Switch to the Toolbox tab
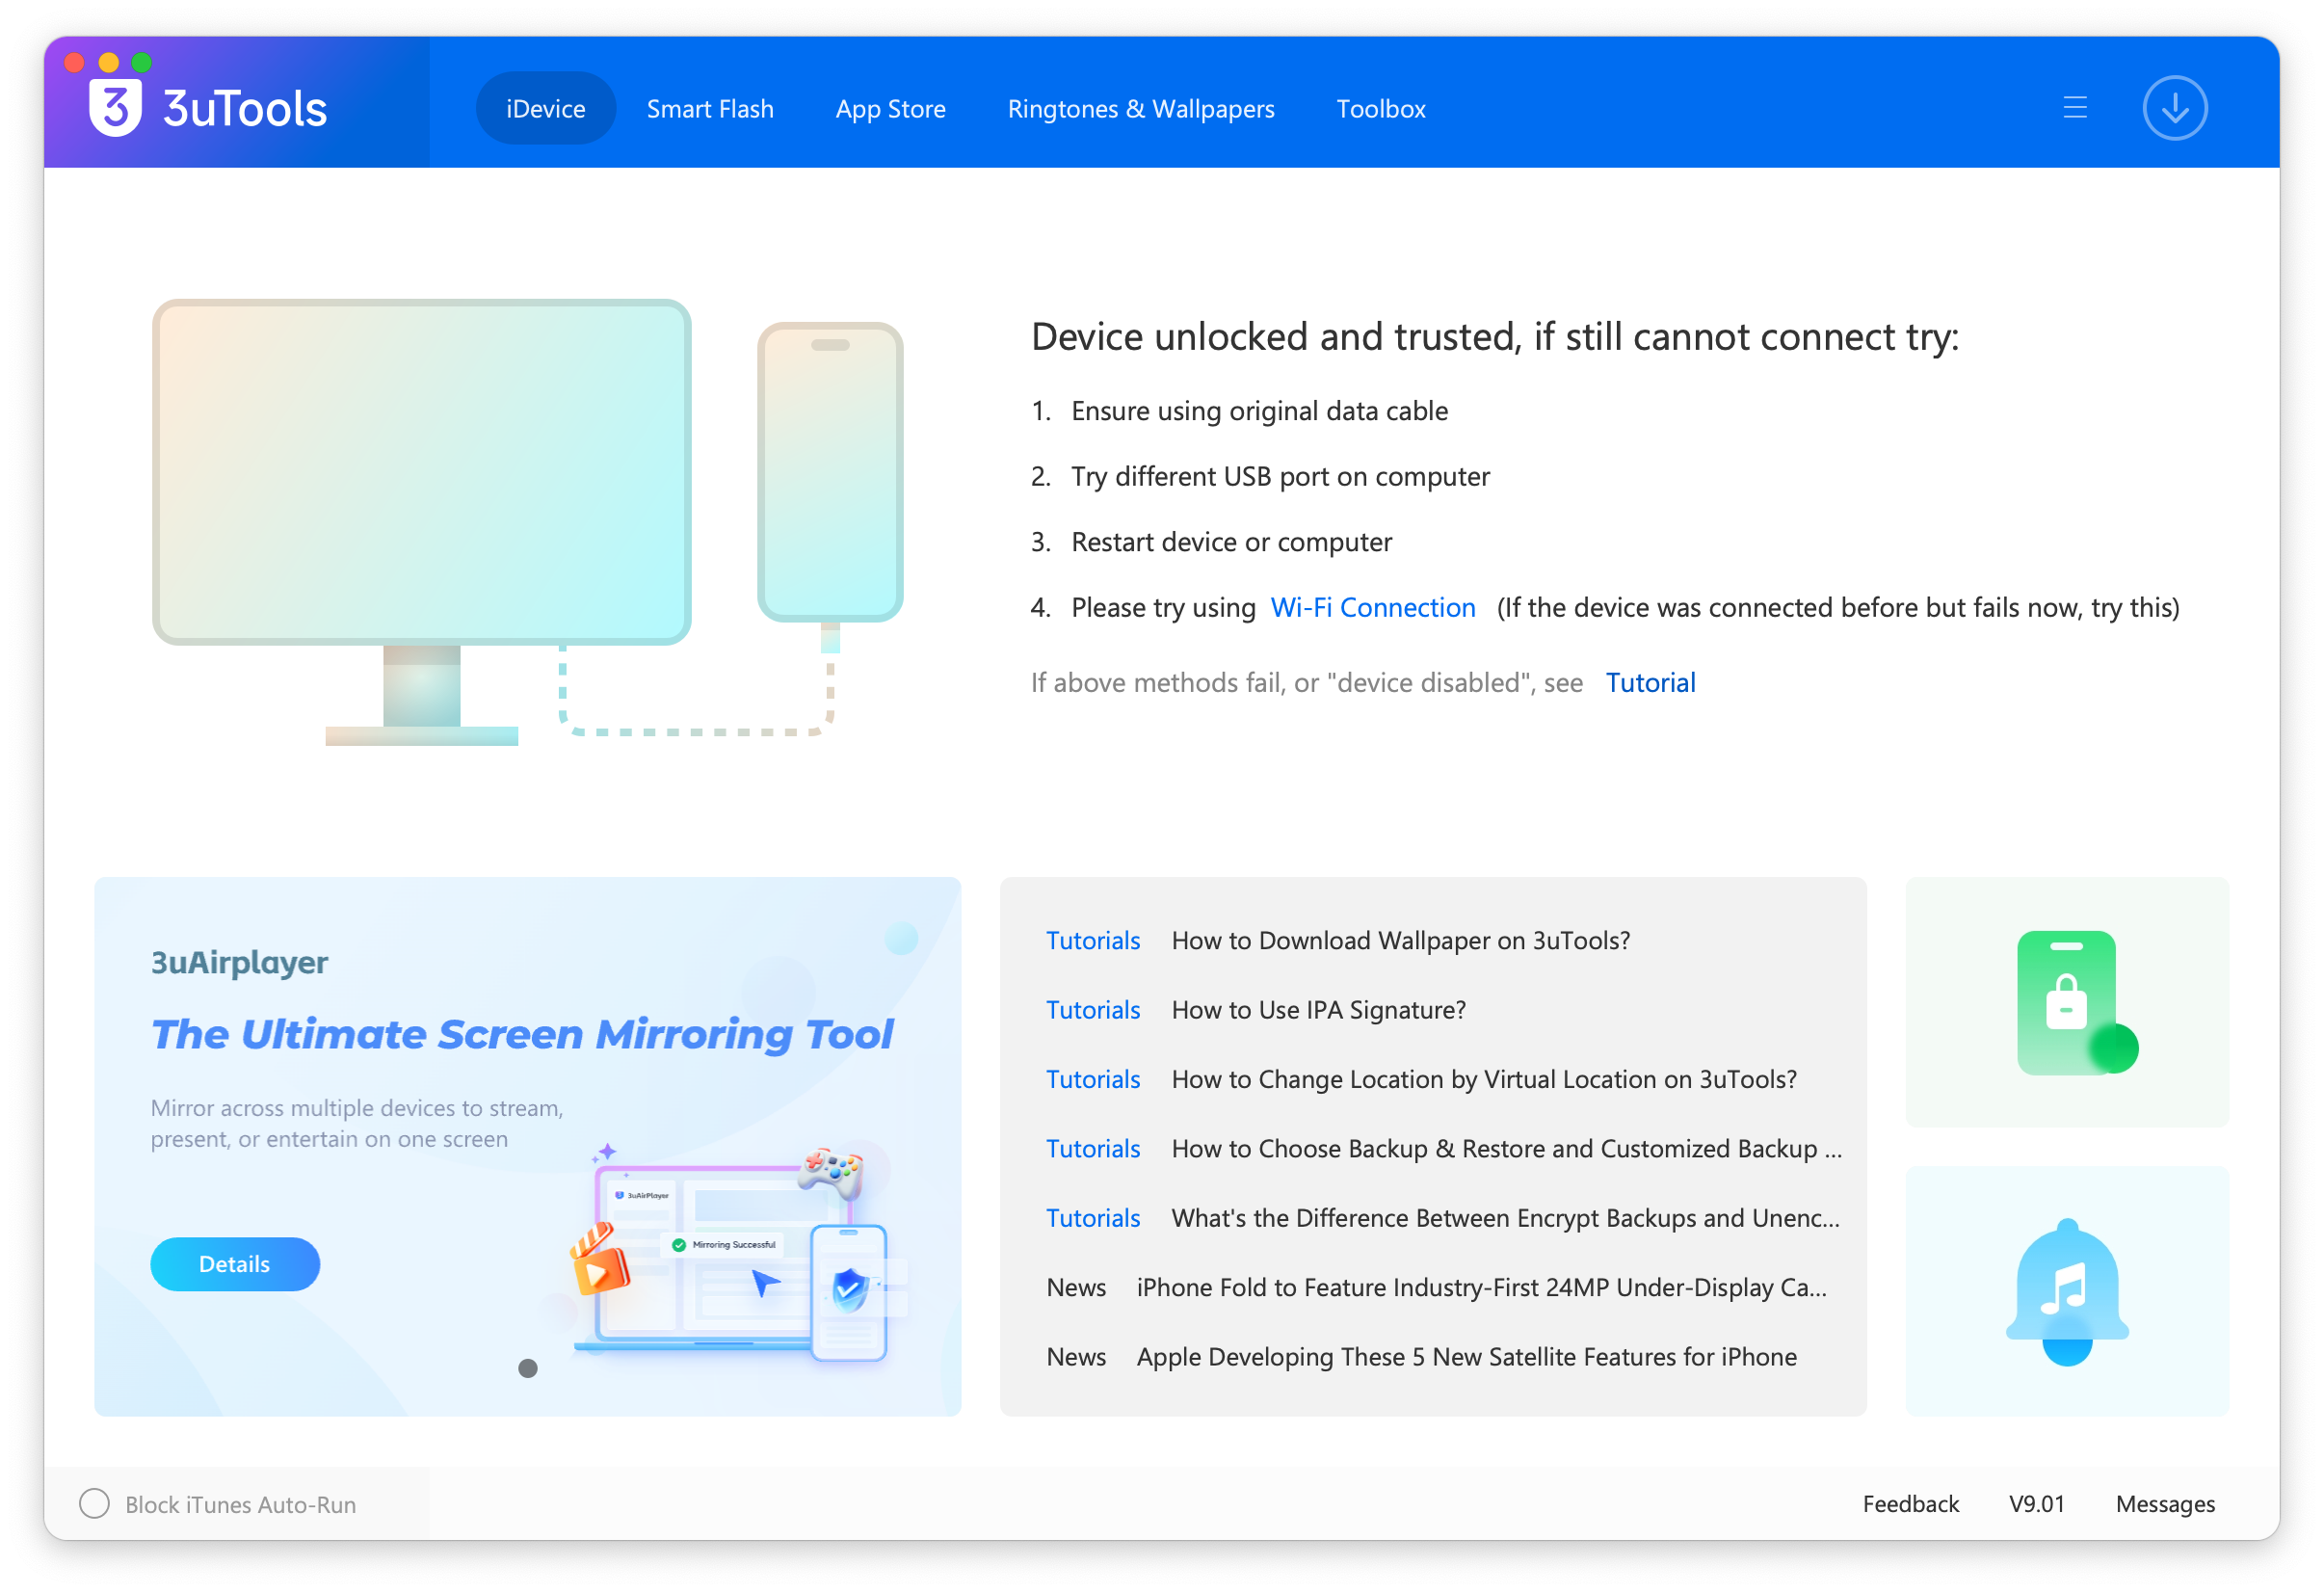 tap(1381, 108)
